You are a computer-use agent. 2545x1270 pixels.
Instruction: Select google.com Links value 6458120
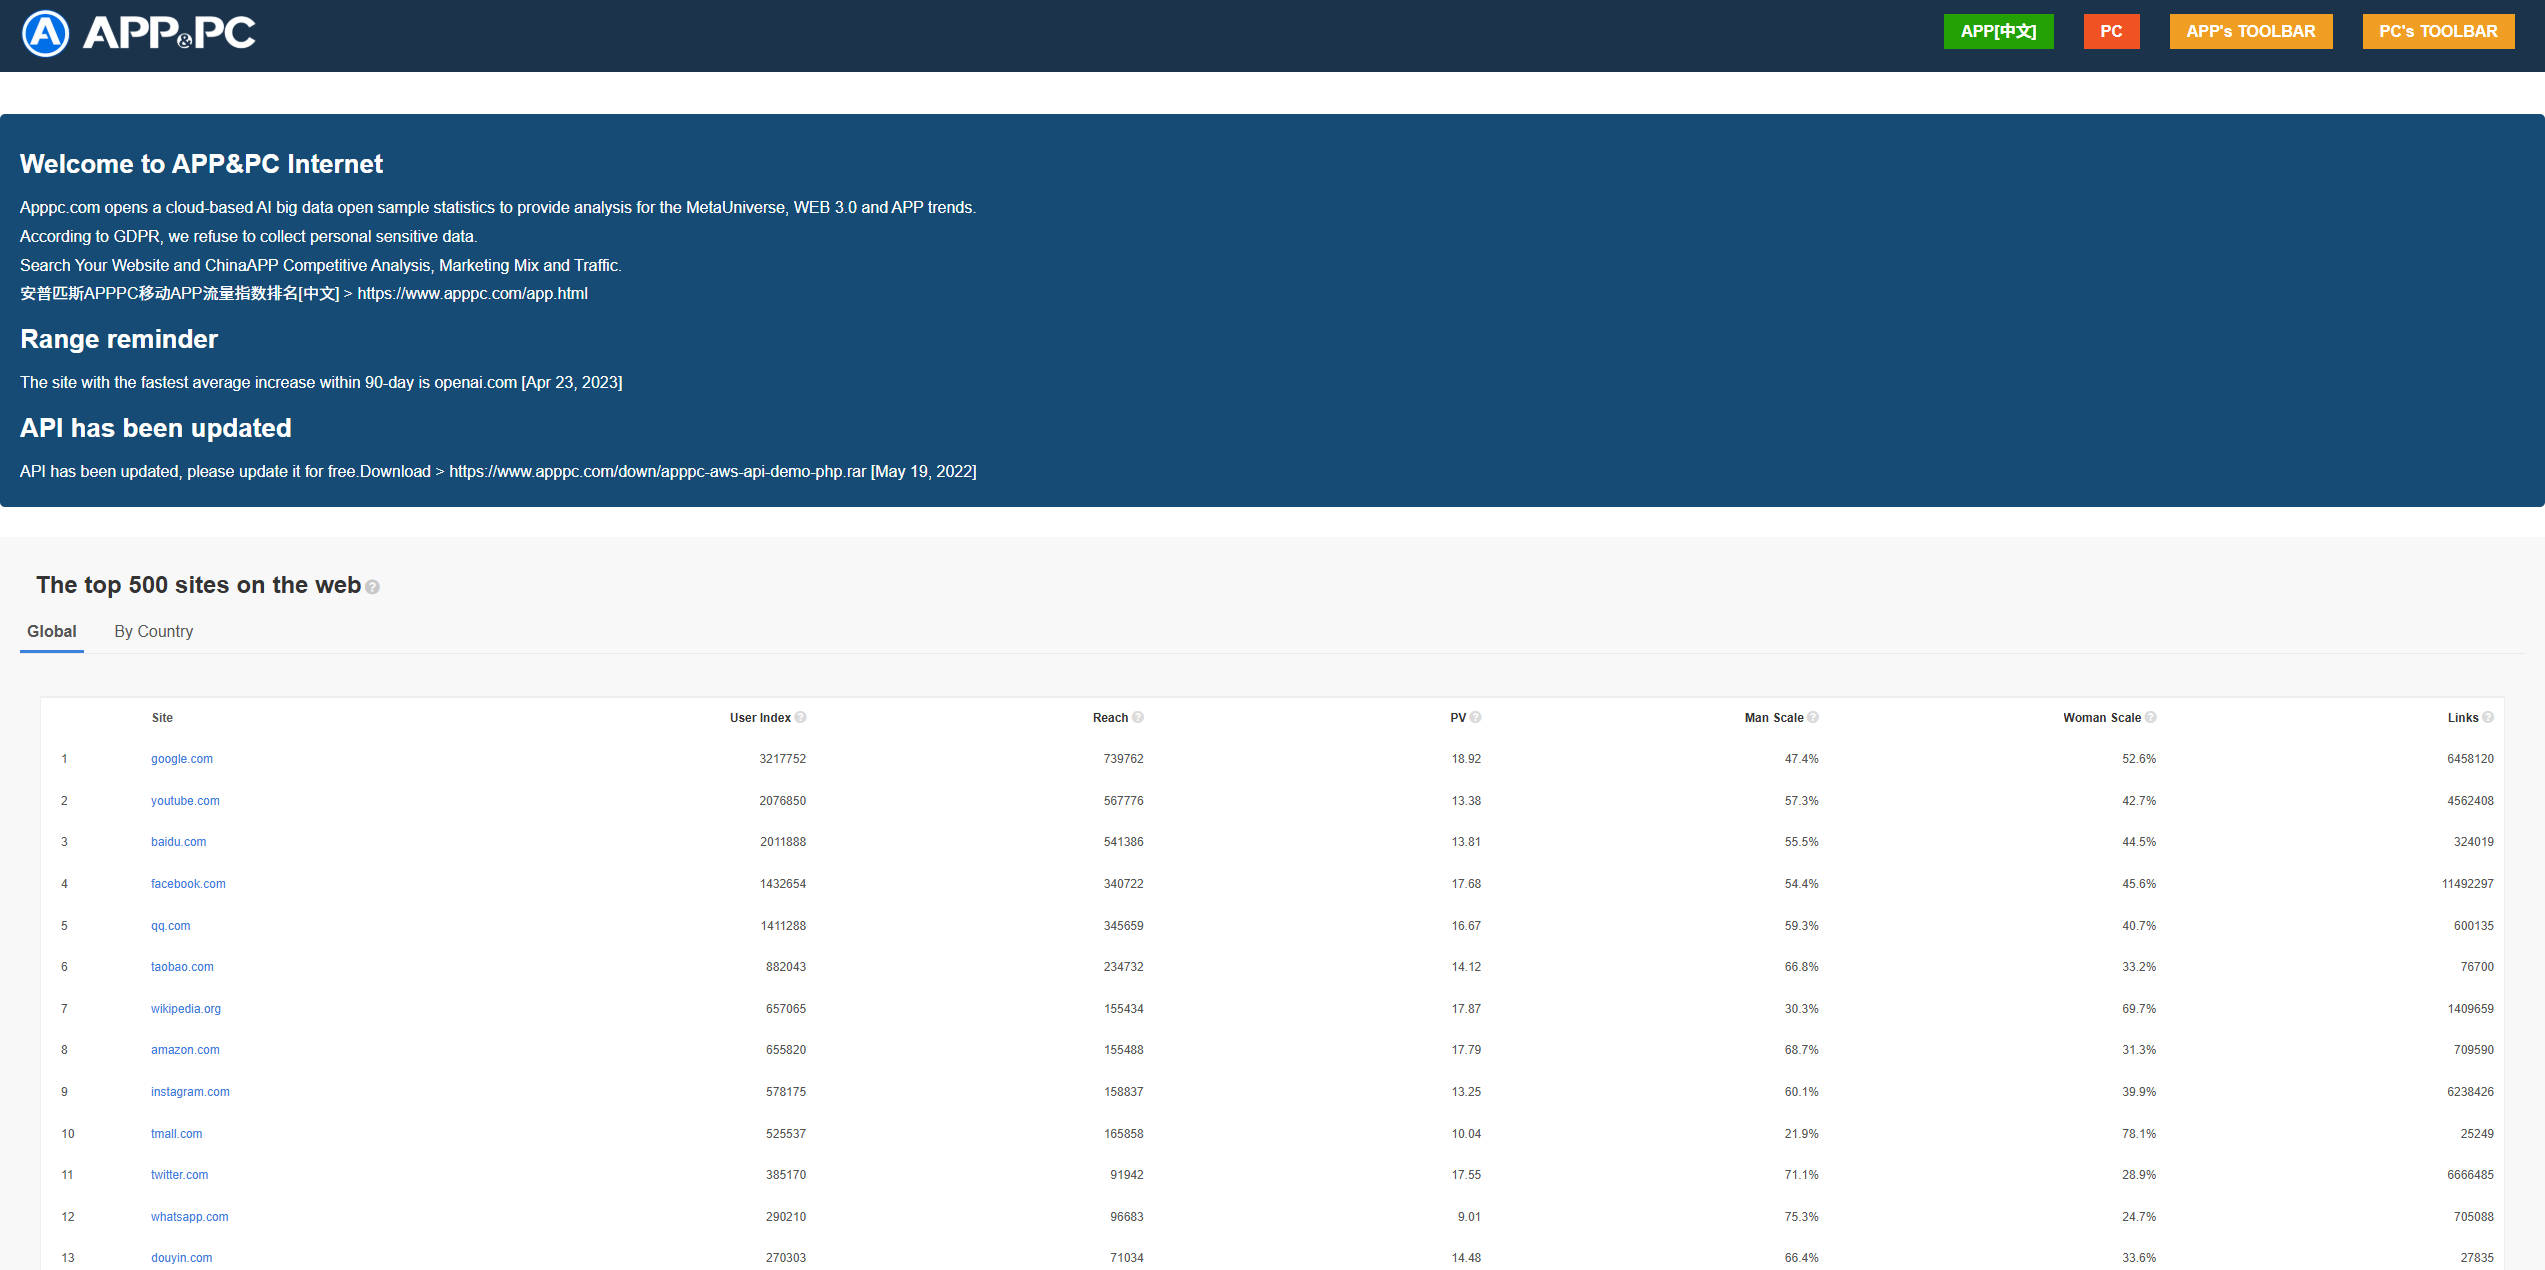pos(2470,759)
